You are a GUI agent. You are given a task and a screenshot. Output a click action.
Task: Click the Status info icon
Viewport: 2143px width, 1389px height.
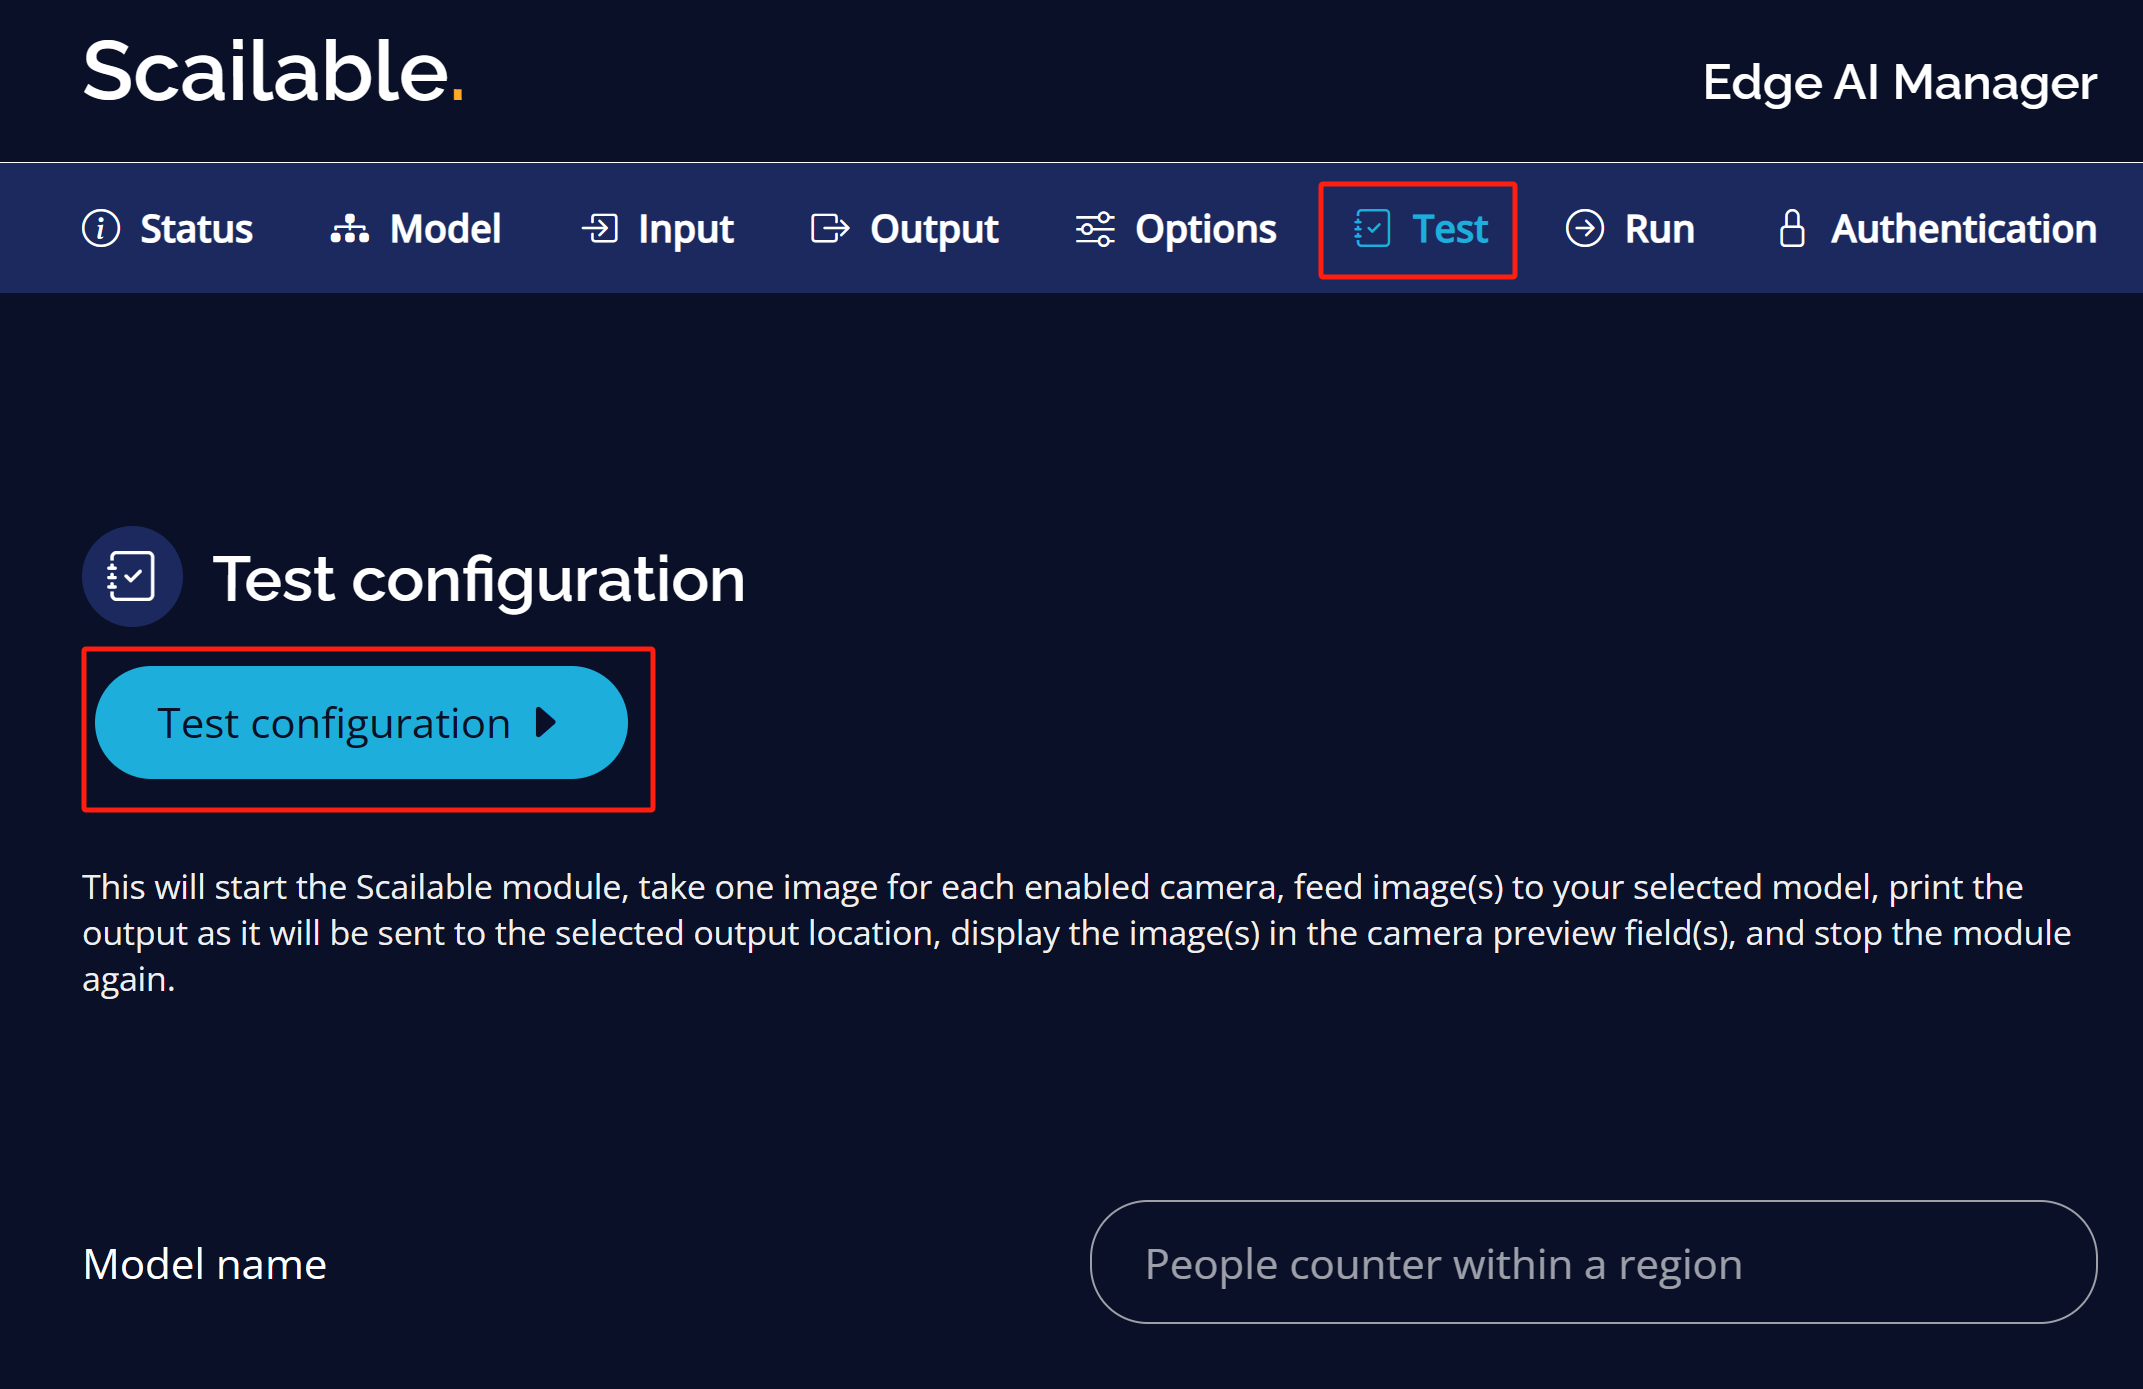101,228
